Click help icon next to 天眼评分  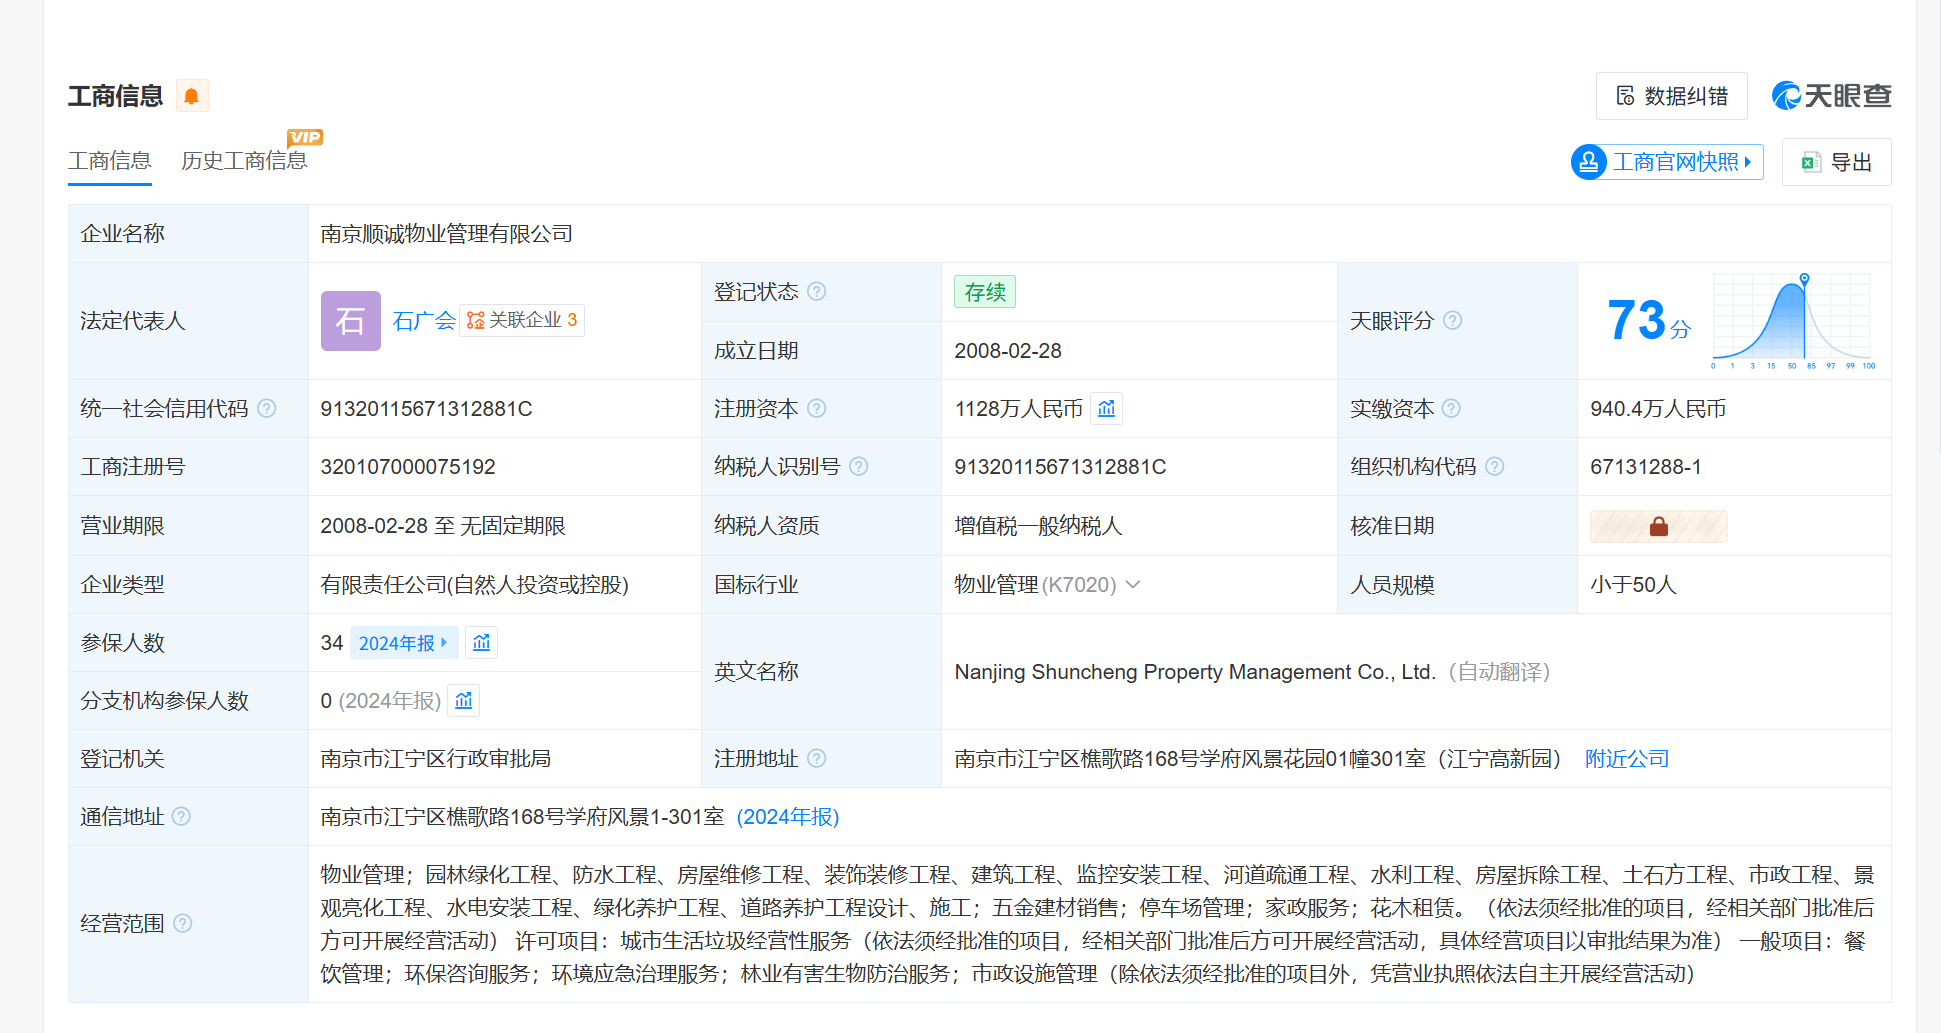tap(1453, 321)
